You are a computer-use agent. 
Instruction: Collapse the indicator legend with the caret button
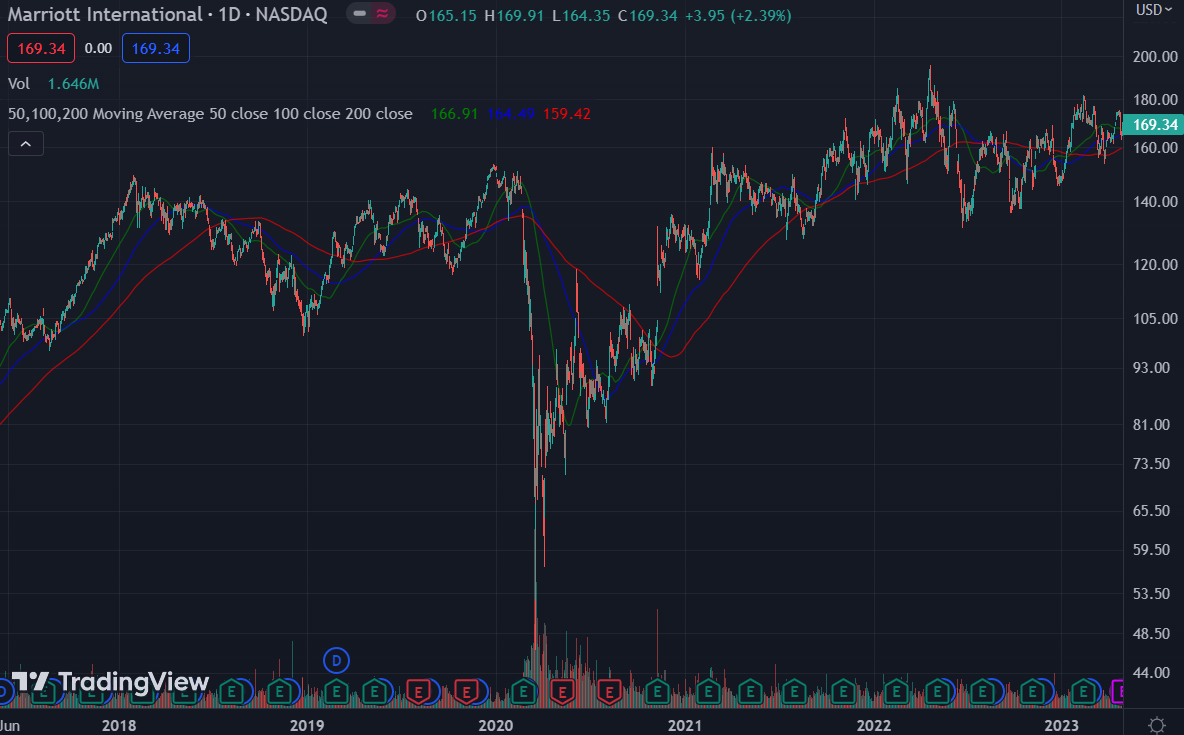click(x=26, y=144)
